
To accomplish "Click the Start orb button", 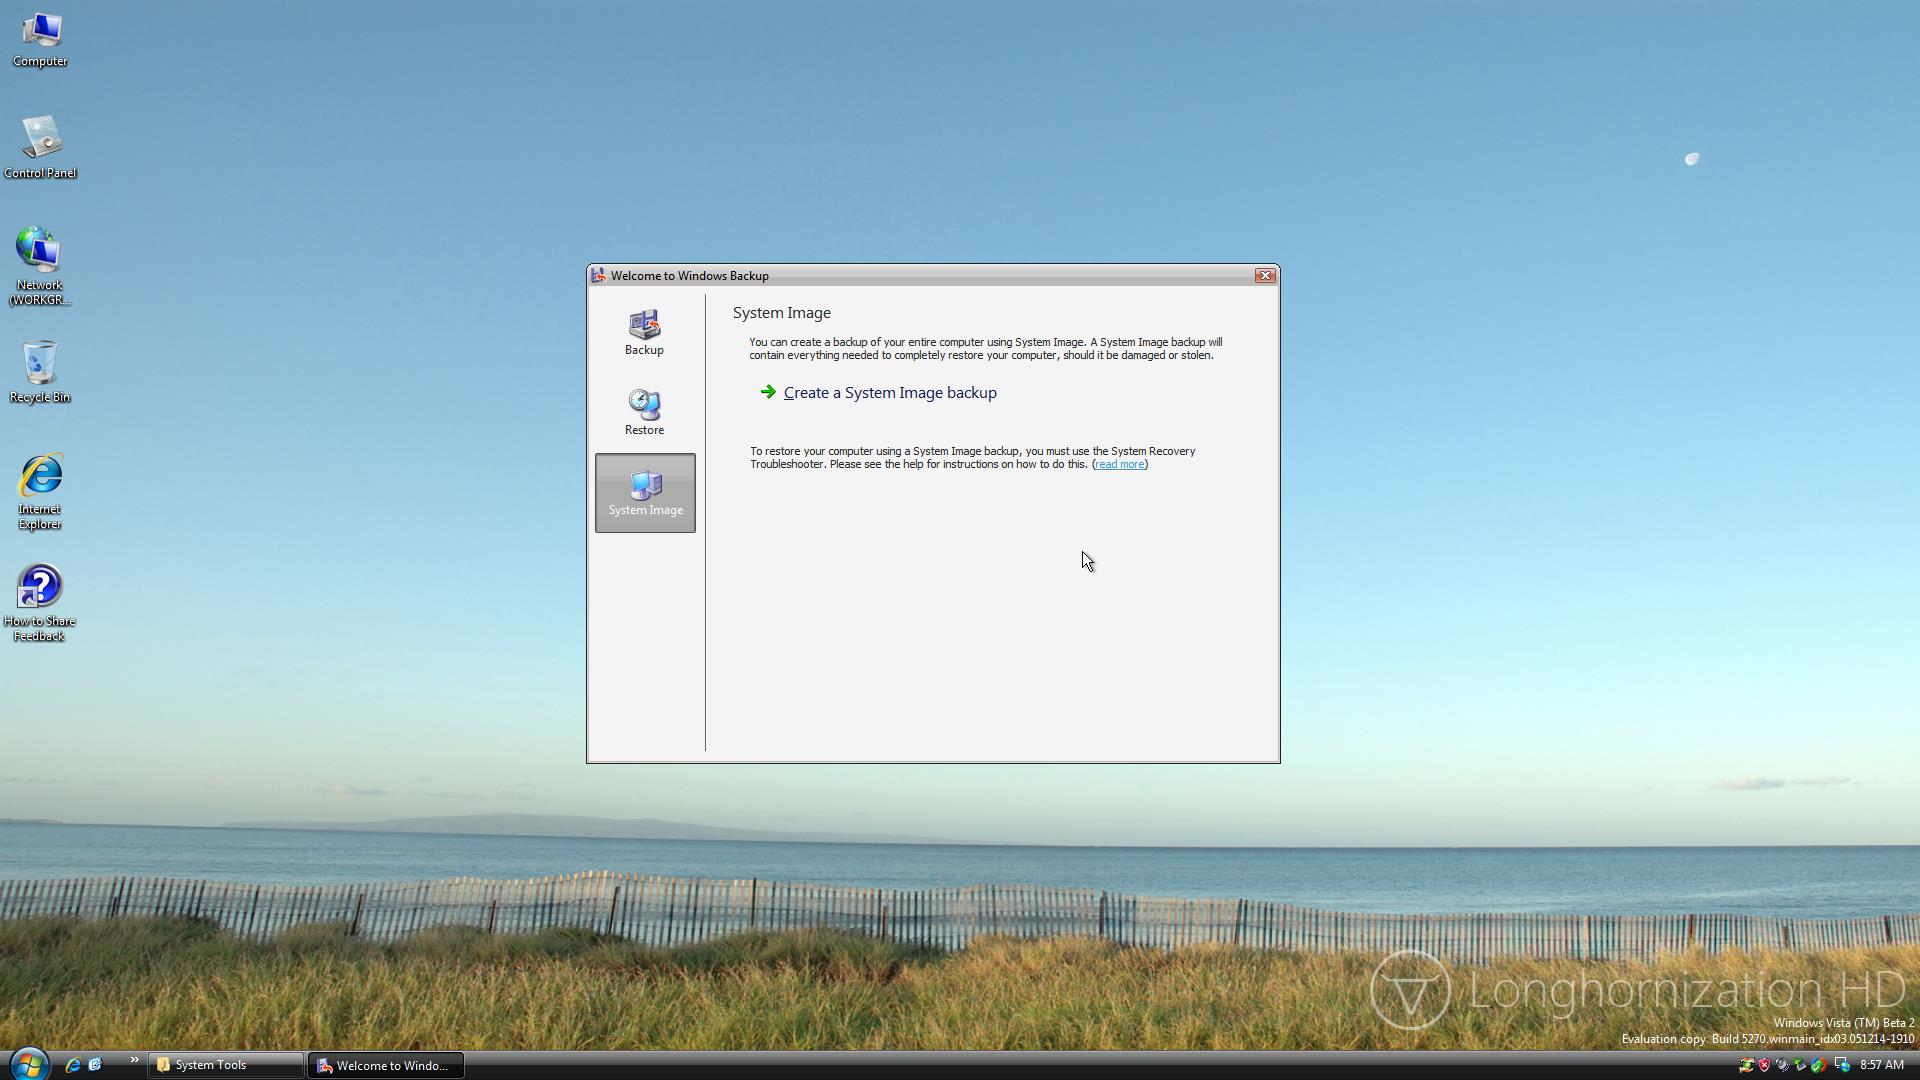I will coord(28,1064).
